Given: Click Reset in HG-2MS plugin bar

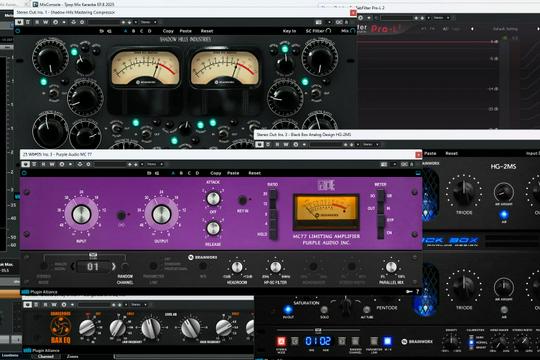Looking at the screenshot, I should tap(451, 153).
